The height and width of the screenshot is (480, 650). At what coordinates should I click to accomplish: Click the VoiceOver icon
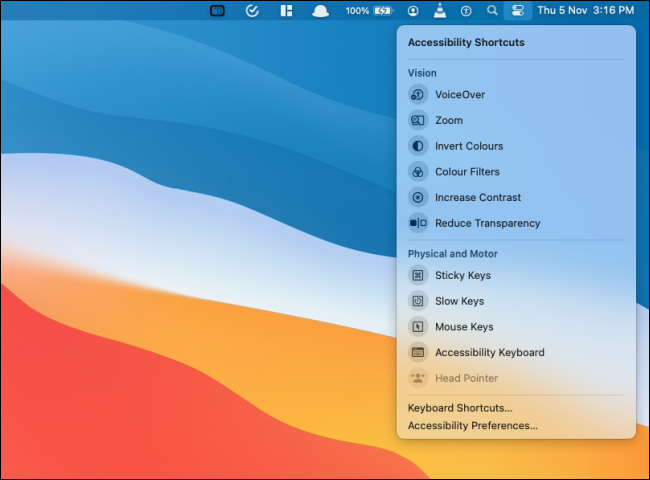(418, 95)
